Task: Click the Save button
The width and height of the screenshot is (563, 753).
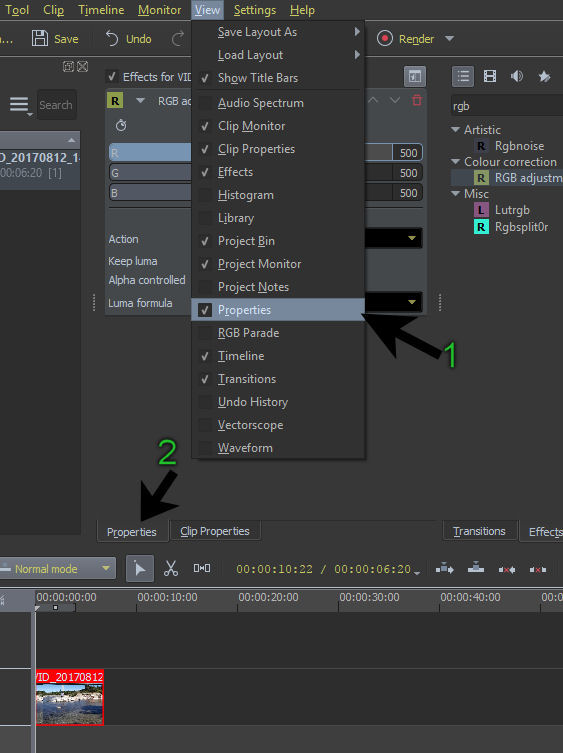Action: (x=55, y=38)
